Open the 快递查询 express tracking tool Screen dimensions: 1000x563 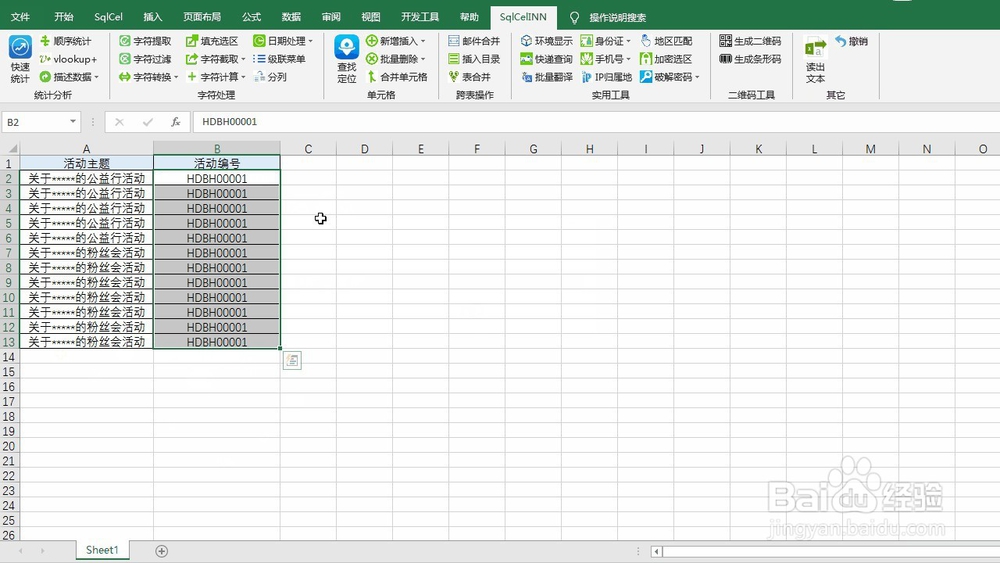[x=547, y=59]
